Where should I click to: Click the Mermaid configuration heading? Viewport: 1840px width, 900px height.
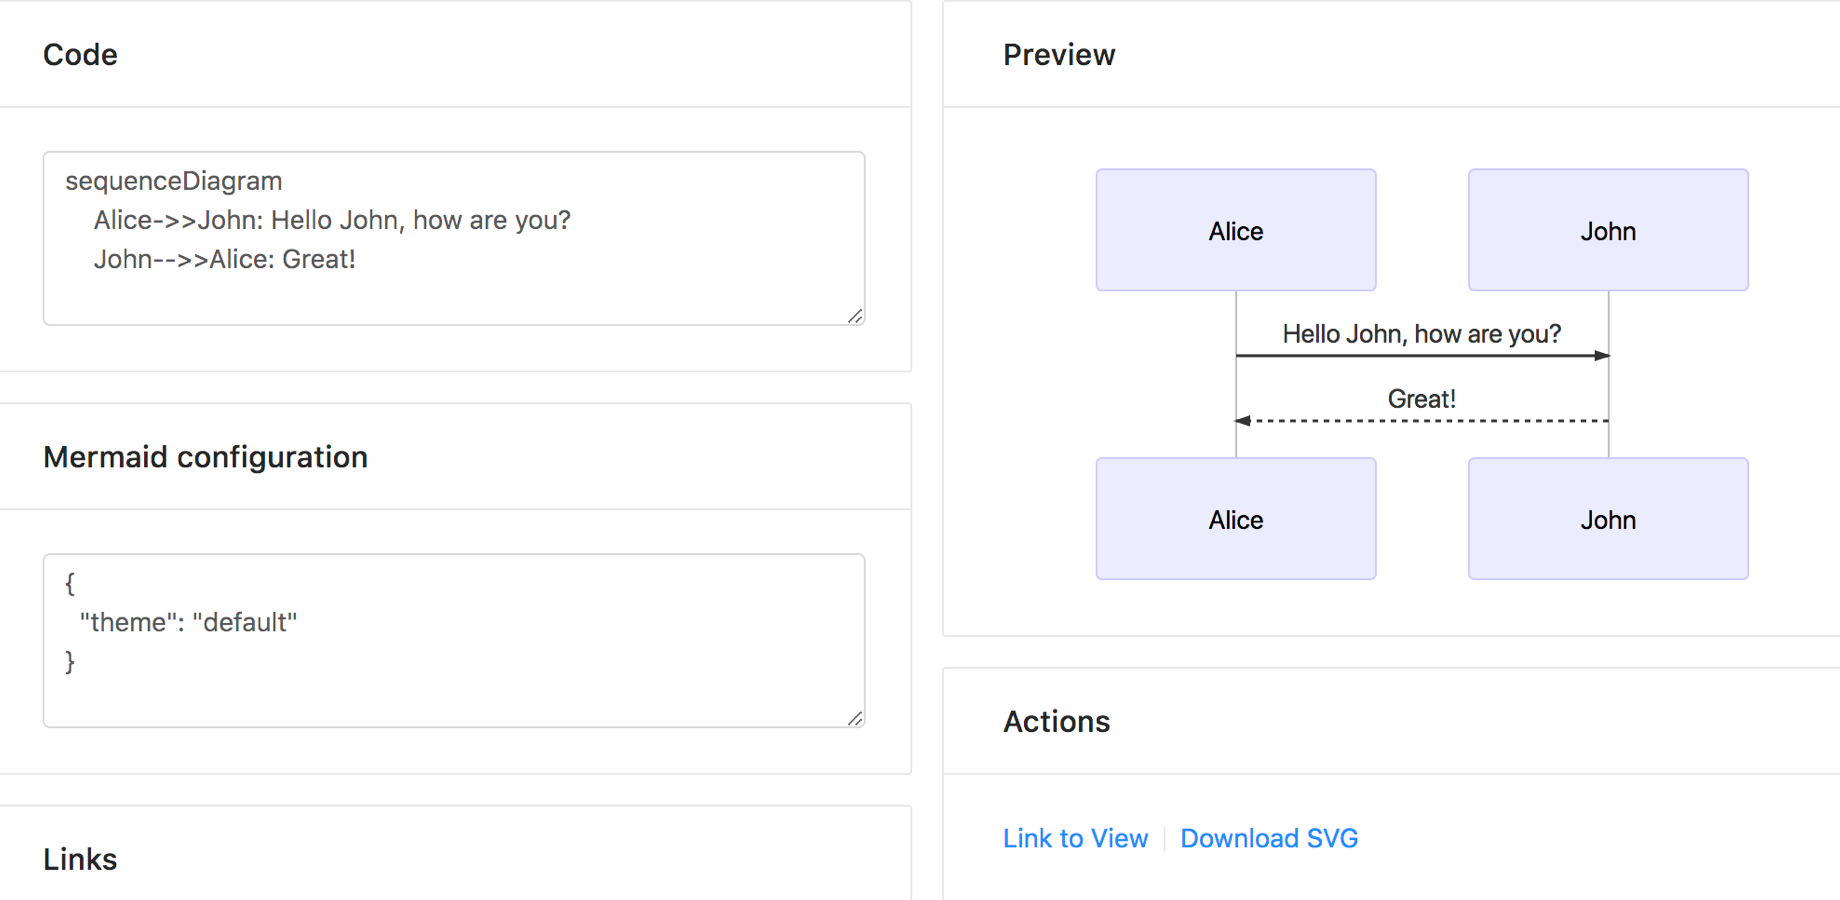tap(205, 457)
